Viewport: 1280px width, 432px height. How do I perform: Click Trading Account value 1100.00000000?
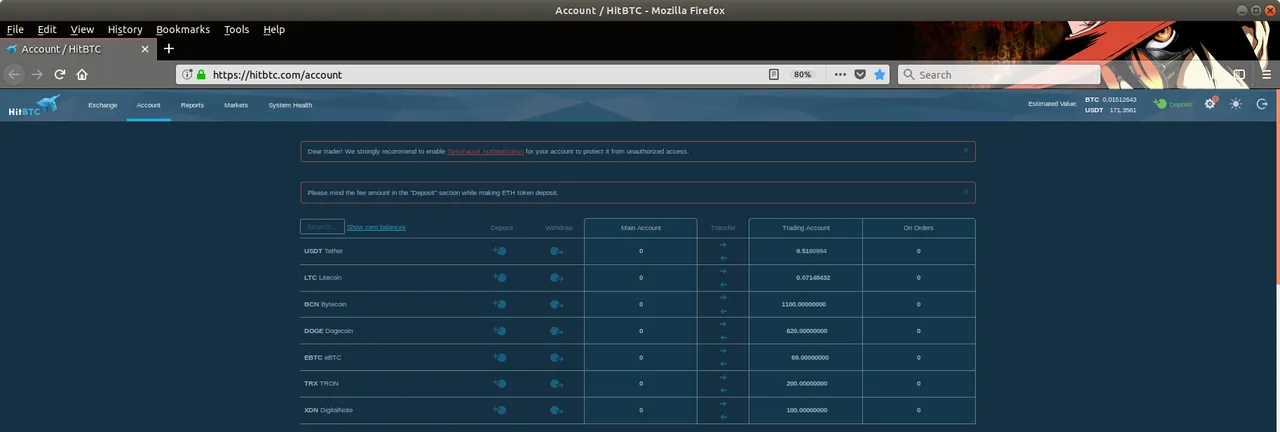point(804,304)
